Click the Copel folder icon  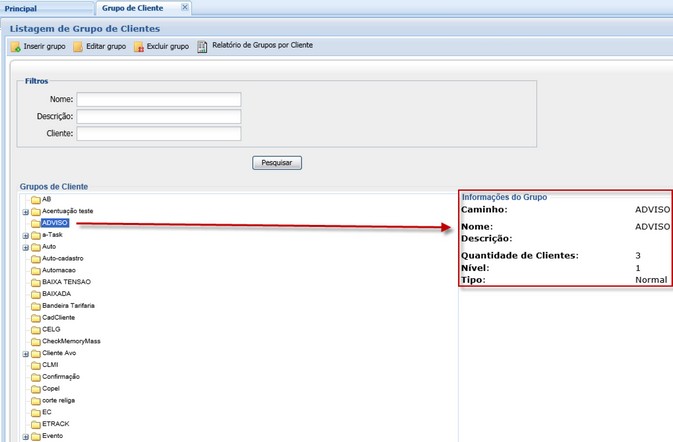pyautogui.click(x=35, y=388)
